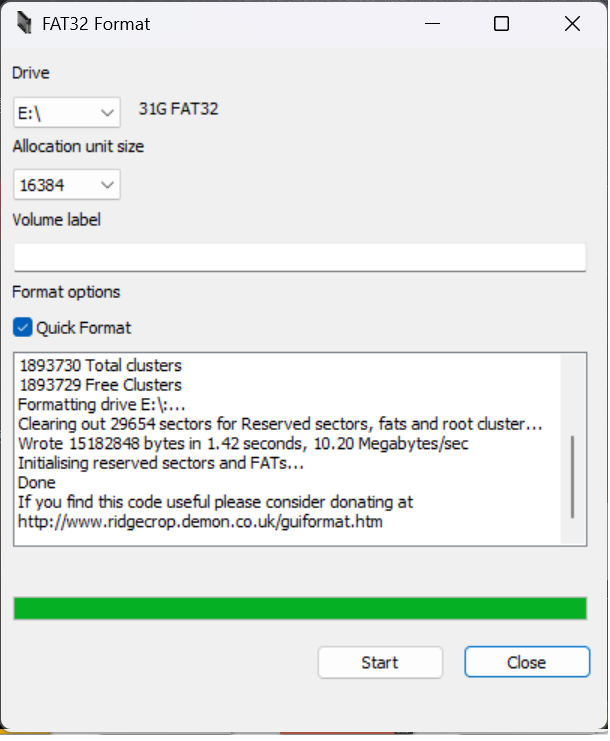Click into the Volume label text field

pyautogui.click(x=300, y=258)
